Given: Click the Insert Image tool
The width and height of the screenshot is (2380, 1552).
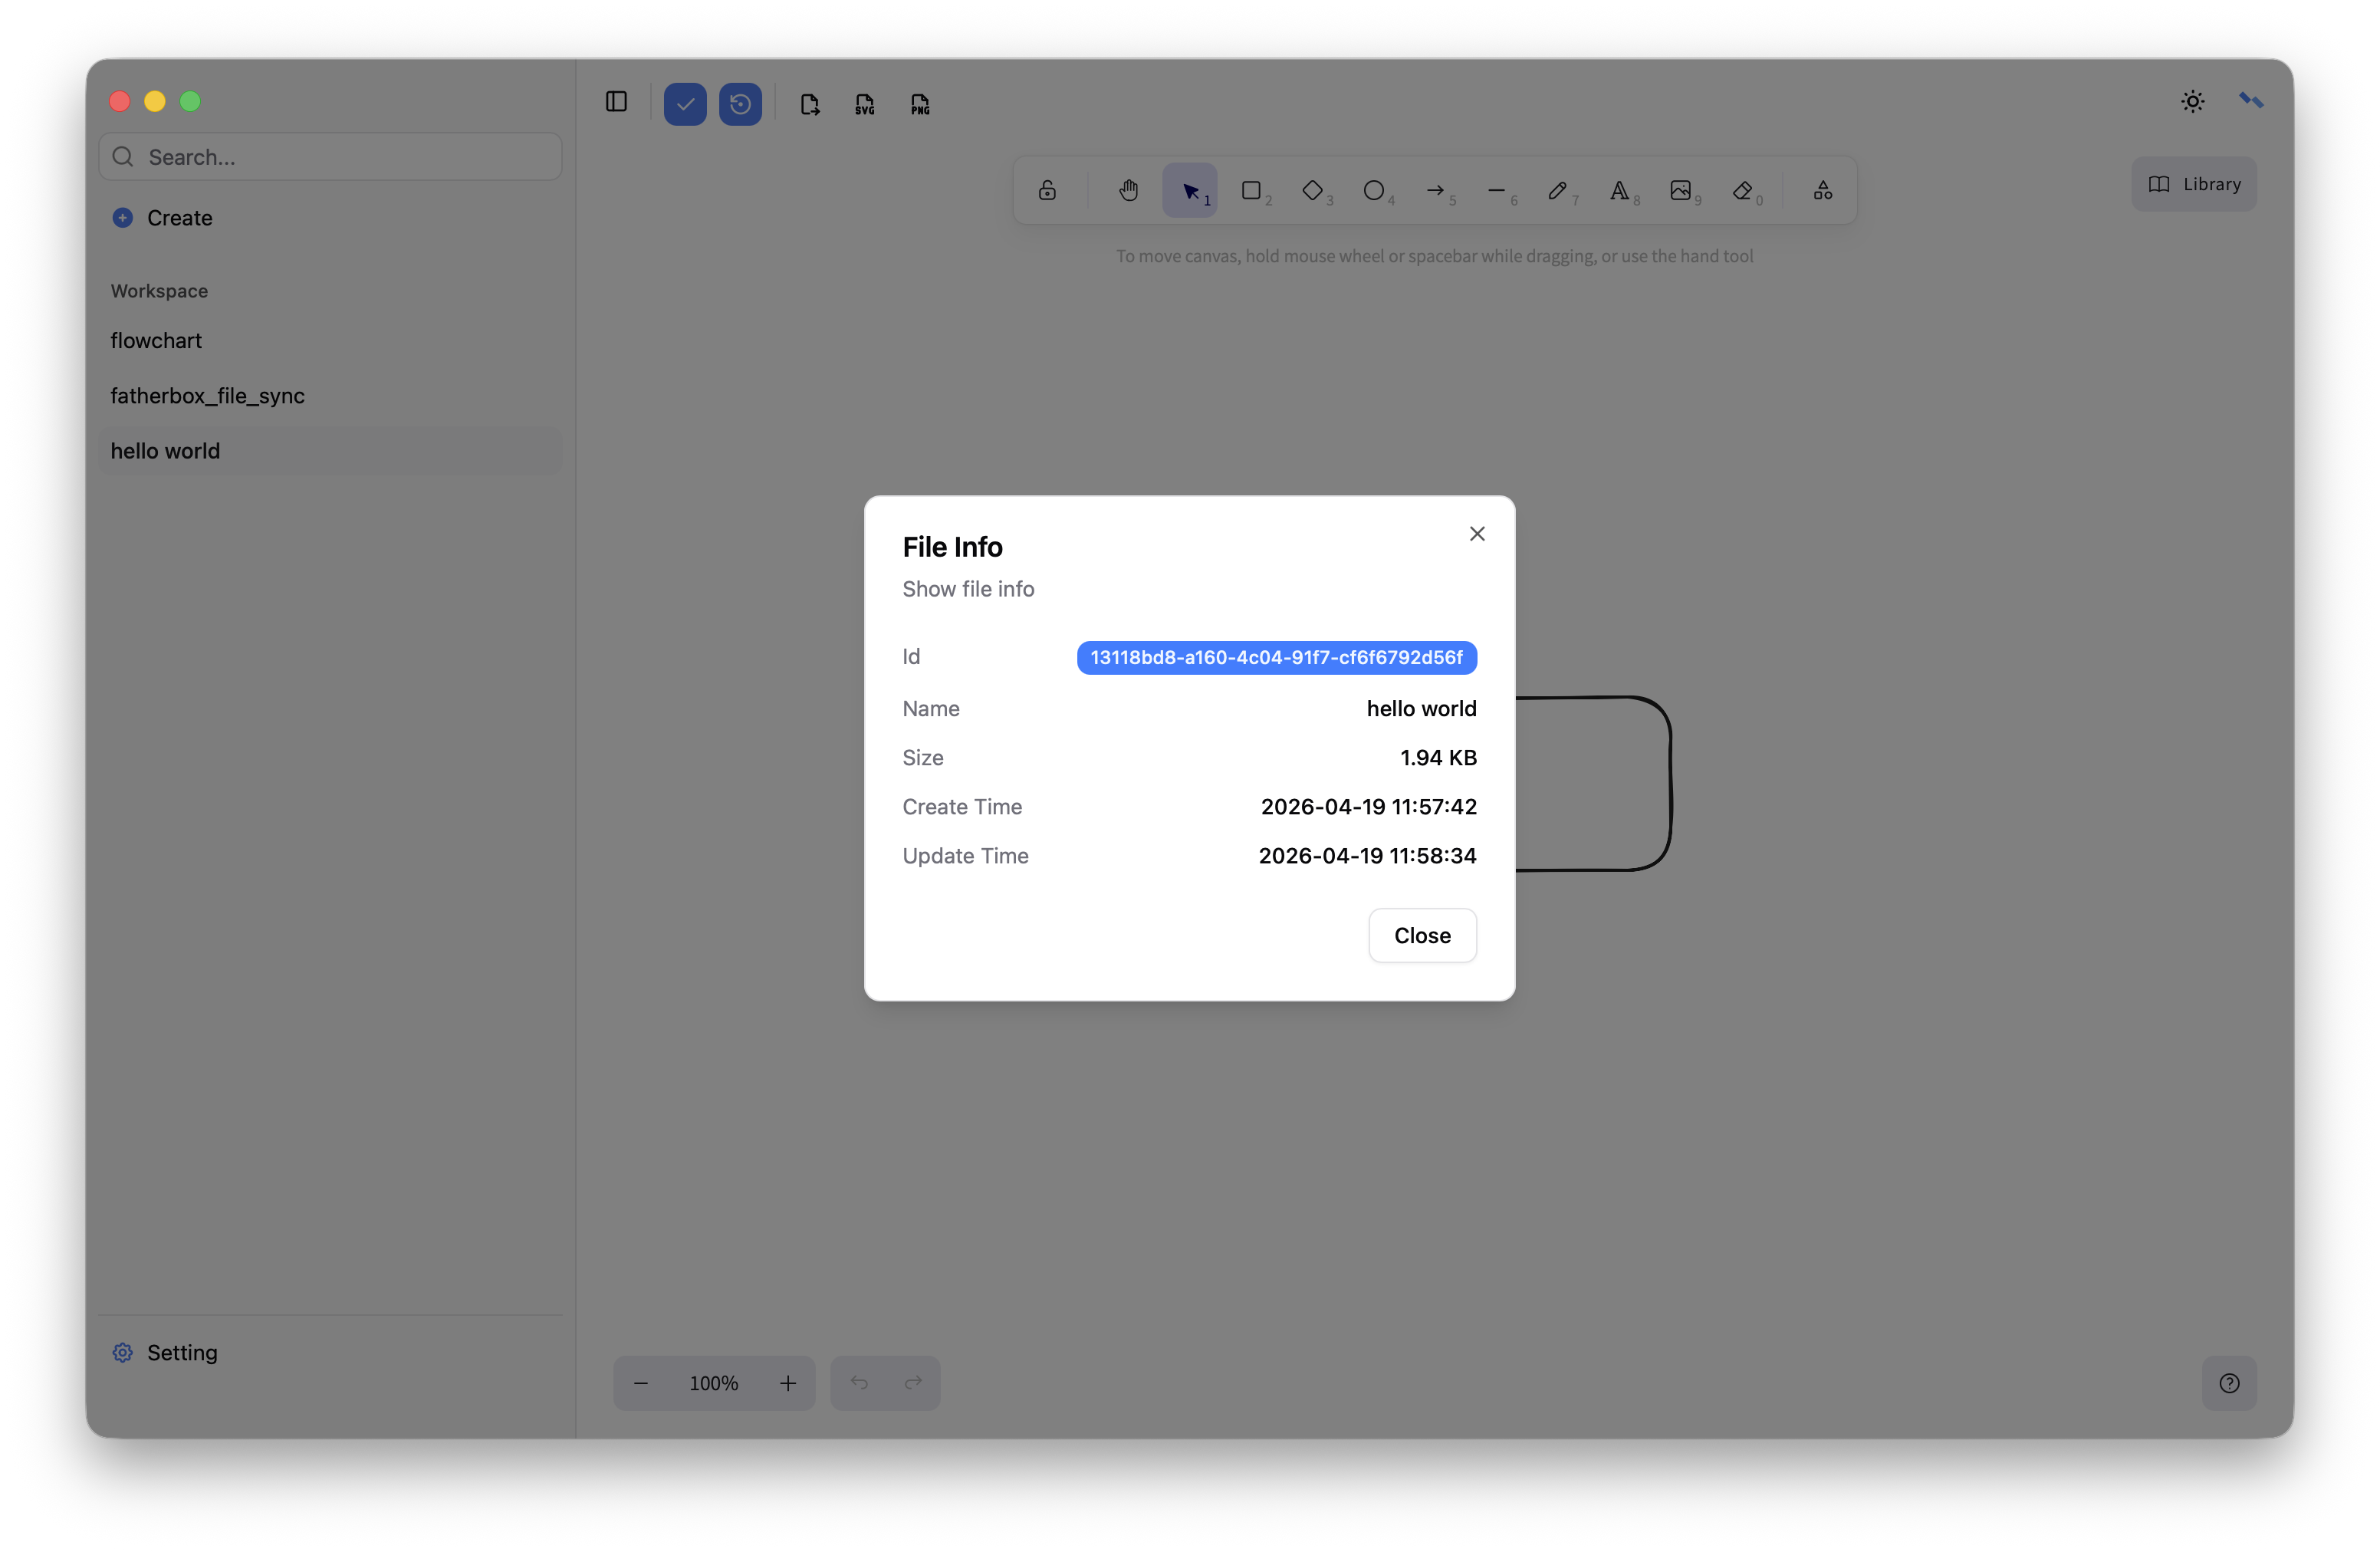Looking at the screenshot, I should tap(1681, 190).
